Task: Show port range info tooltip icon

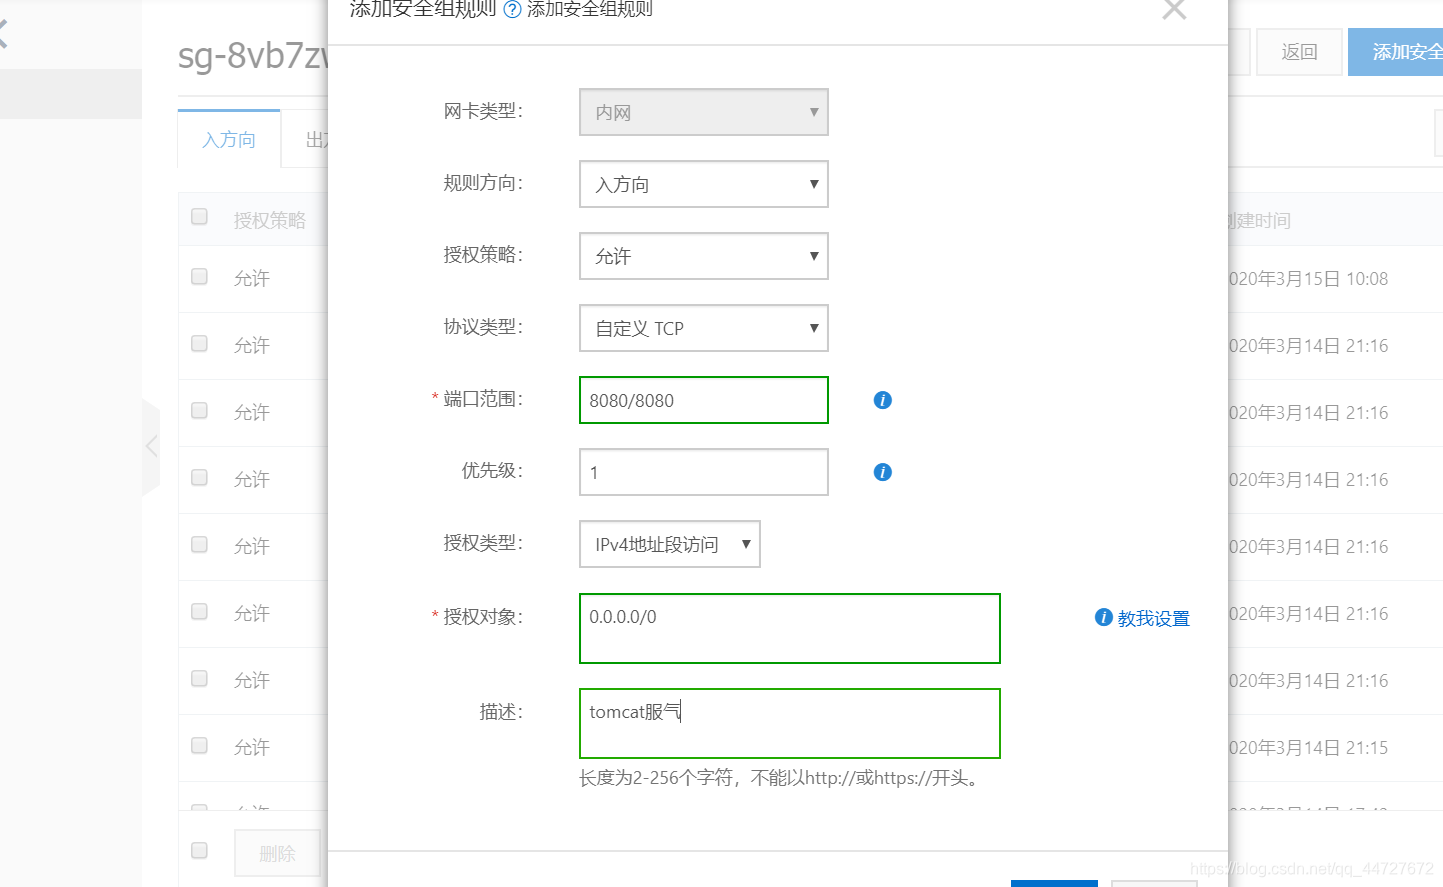Action: click(882, 400)
